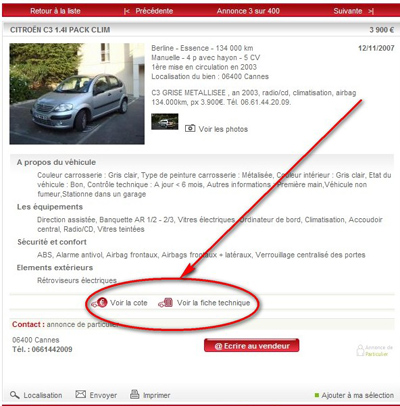Click the camera icon beside Voir les photos
Viewport: 400px width, 406px height.
(190, 128)
